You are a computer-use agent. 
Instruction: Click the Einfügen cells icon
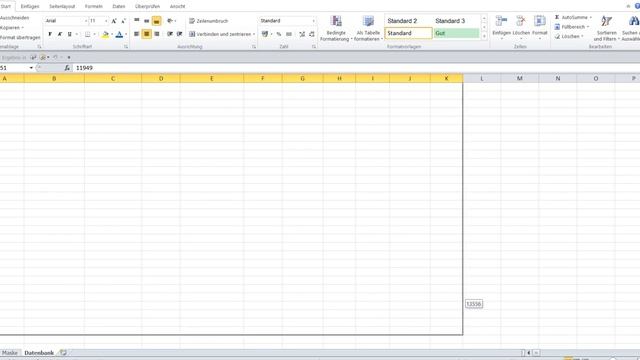[501, 21]
